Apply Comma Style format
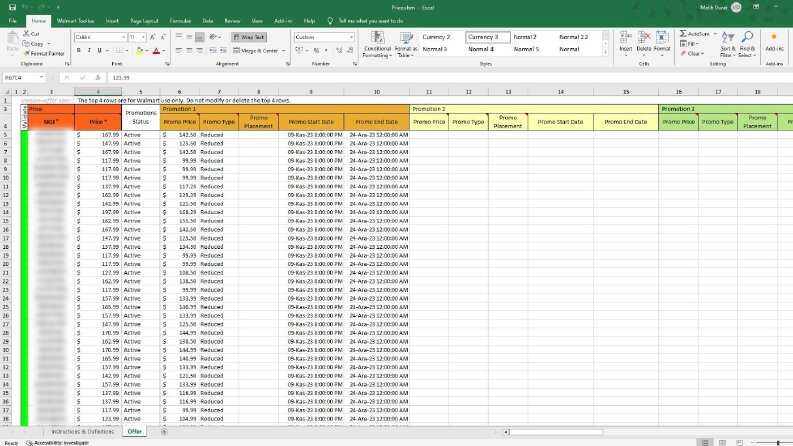The image size is (793, 446). click(326, 51)
